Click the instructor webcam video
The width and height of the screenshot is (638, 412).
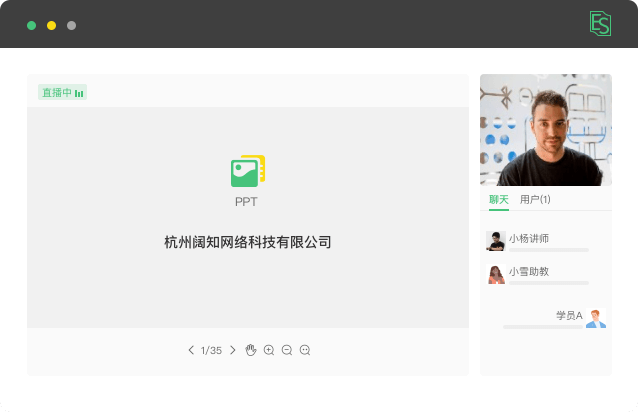(x=546, y=130)
